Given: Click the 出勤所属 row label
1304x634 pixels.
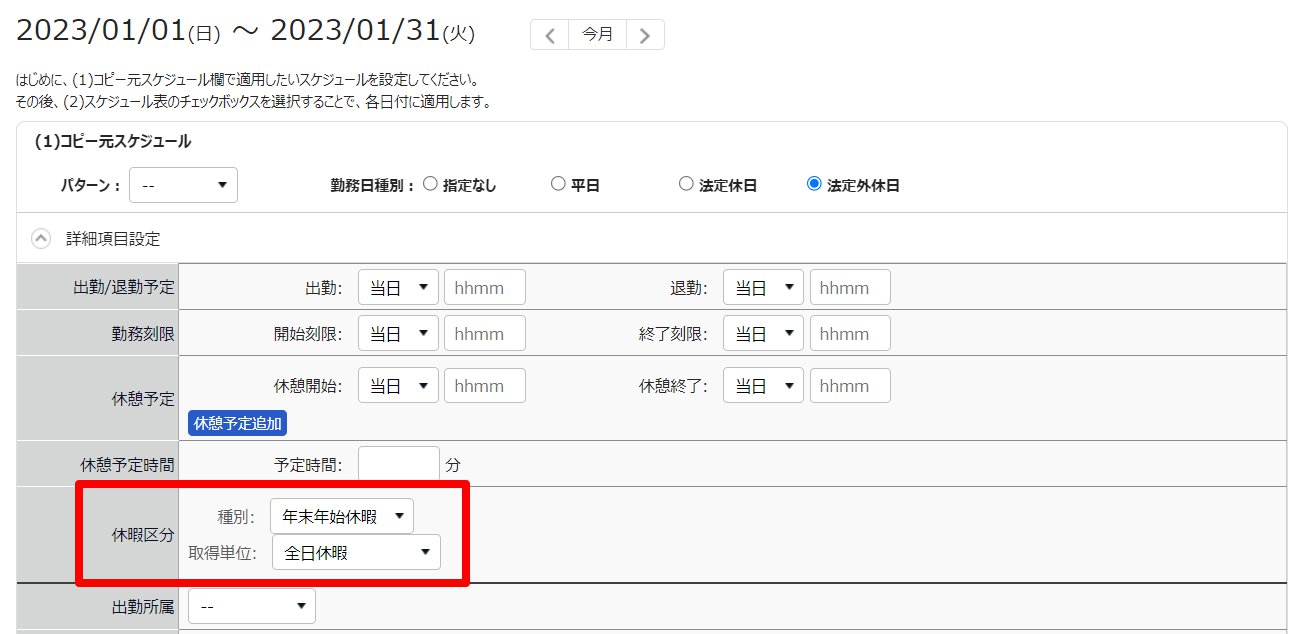Looking at the screenshot, I should pos(143,606).
